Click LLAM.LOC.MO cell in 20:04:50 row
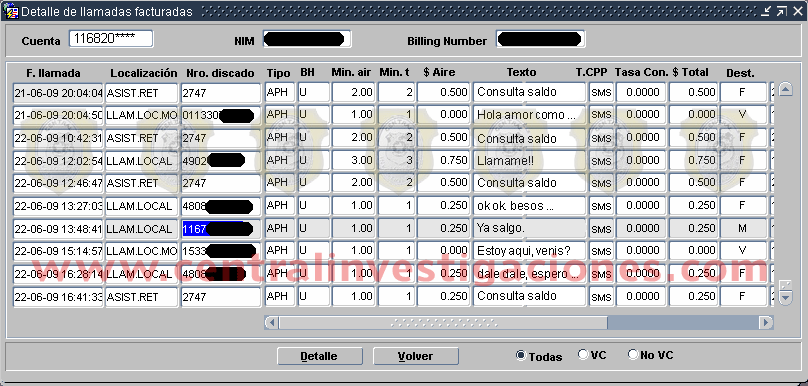 [x=142, y=115]
